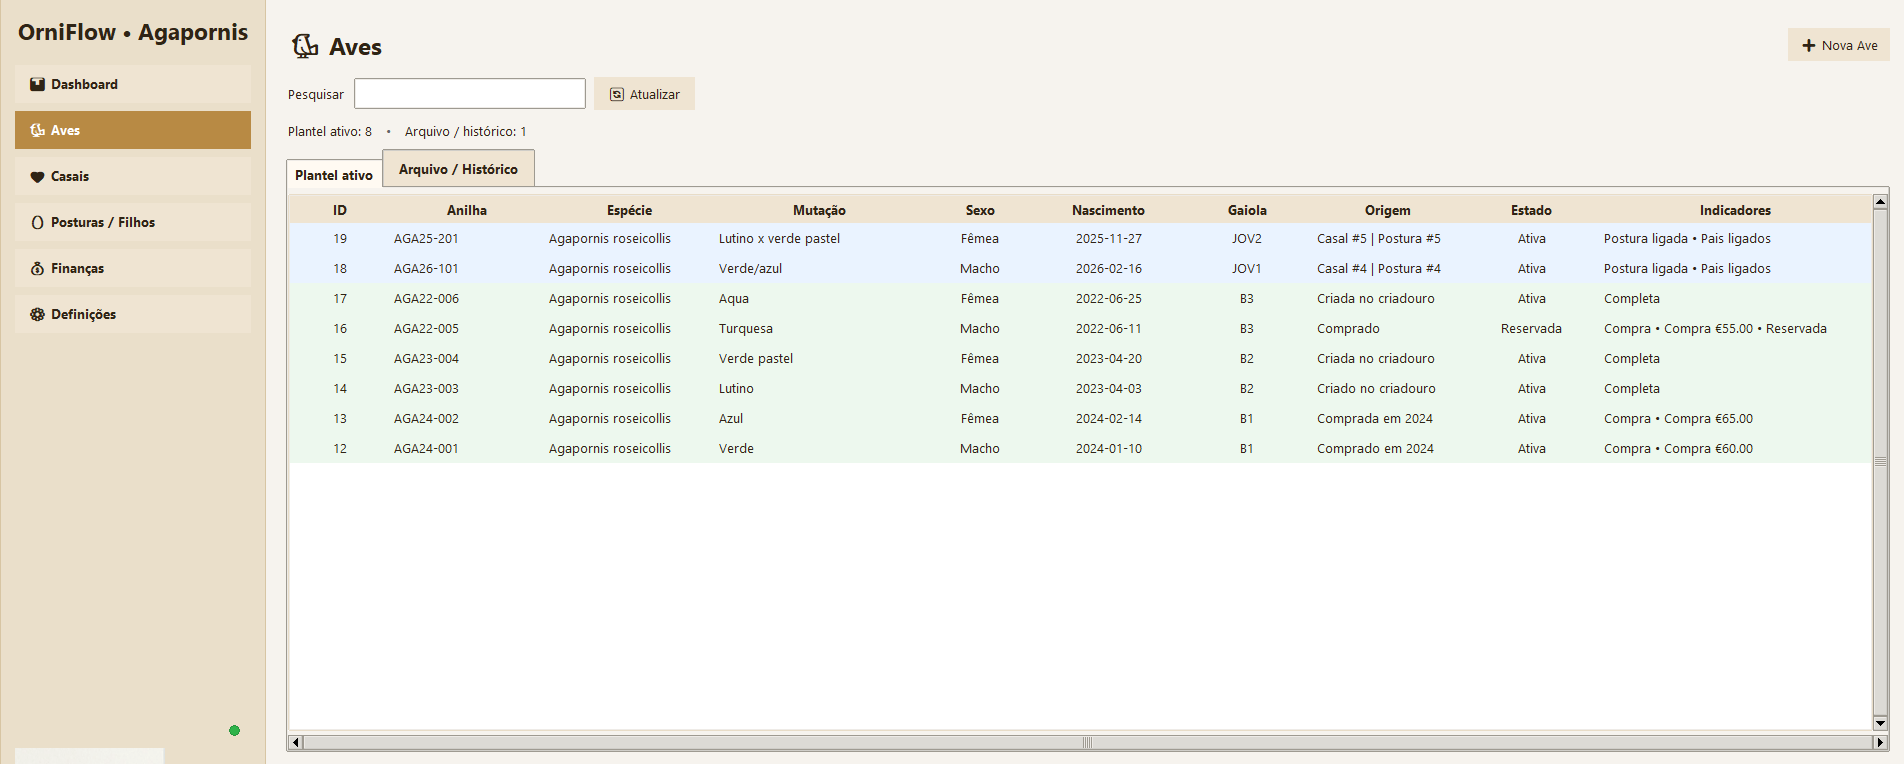The image size is (1904, 764).
Task: Click the egg icon for Posturas / Filhos
Action: (37, 223)
